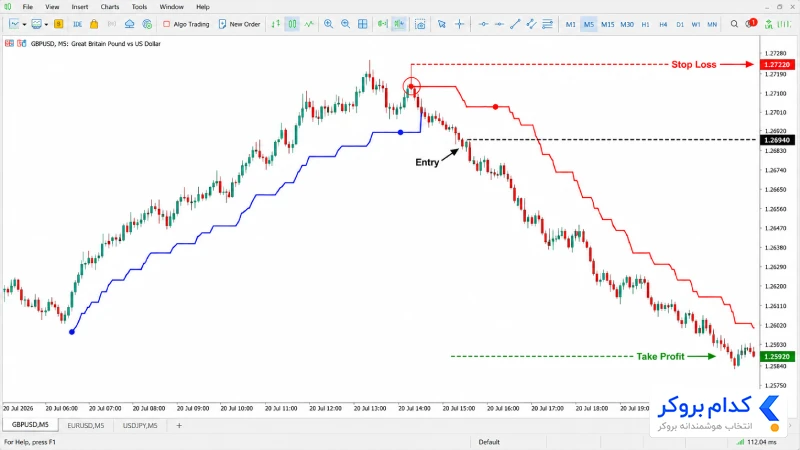This screenshot has height=450, width=800.
Task: Click the black 1.26940 price label
Action: click(777, 140)
